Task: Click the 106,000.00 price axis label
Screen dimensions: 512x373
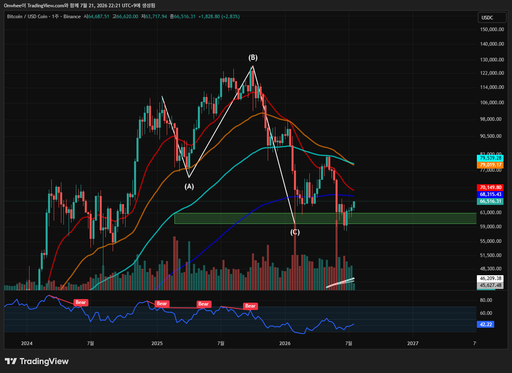Action: tap(492, 102)
